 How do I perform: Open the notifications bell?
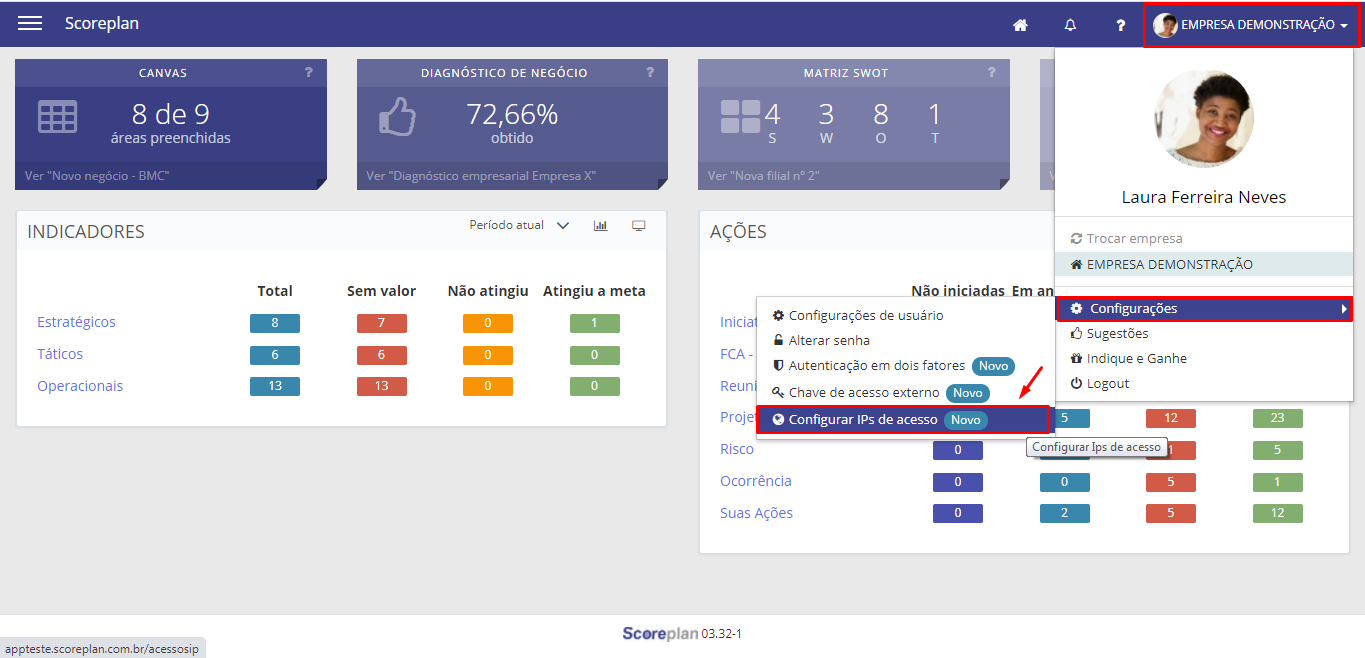point(1070,25)
